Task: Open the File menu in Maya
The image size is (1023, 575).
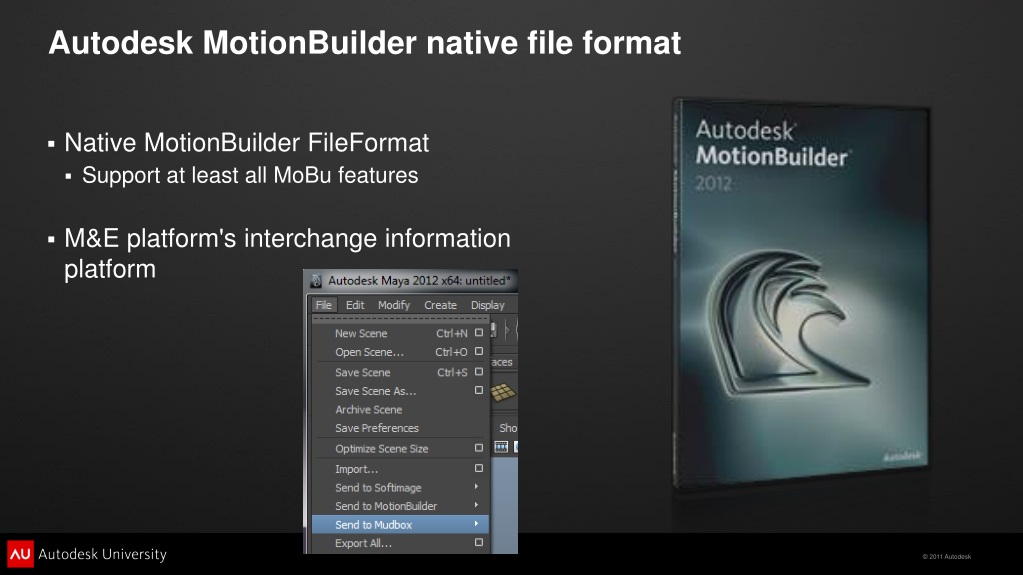Action: pyautogui.click(x=324, y=305)
